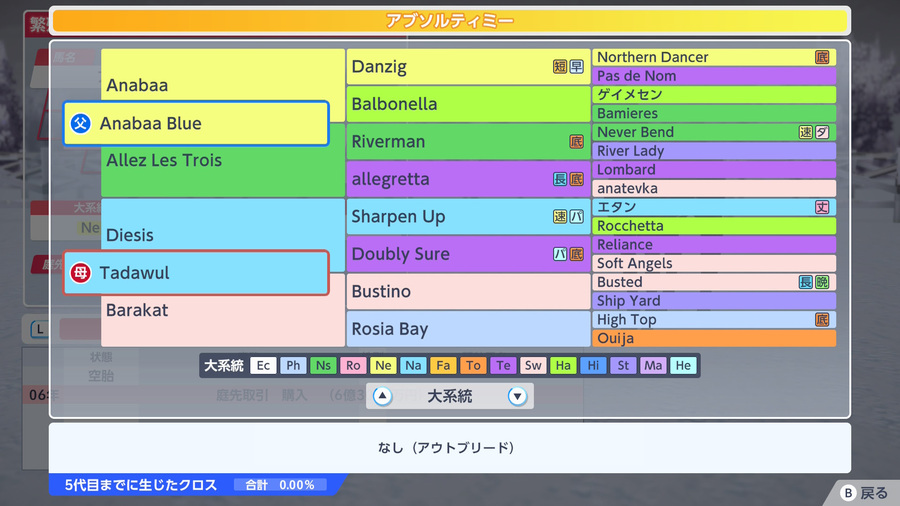Image resolution: width=900 pixels, height=506 pixels.
Task: Click the Sw lineage swatch
Action: pos(533,365)
